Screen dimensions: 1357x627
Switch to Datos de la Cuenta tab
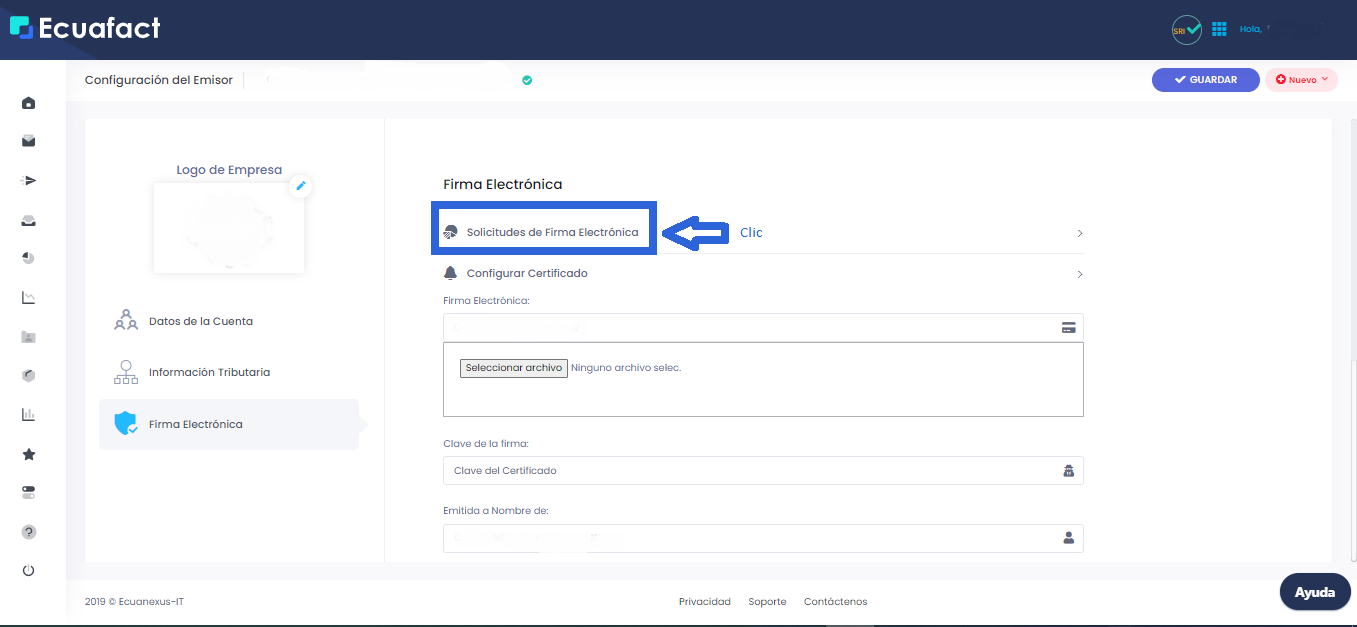[200, 321]
